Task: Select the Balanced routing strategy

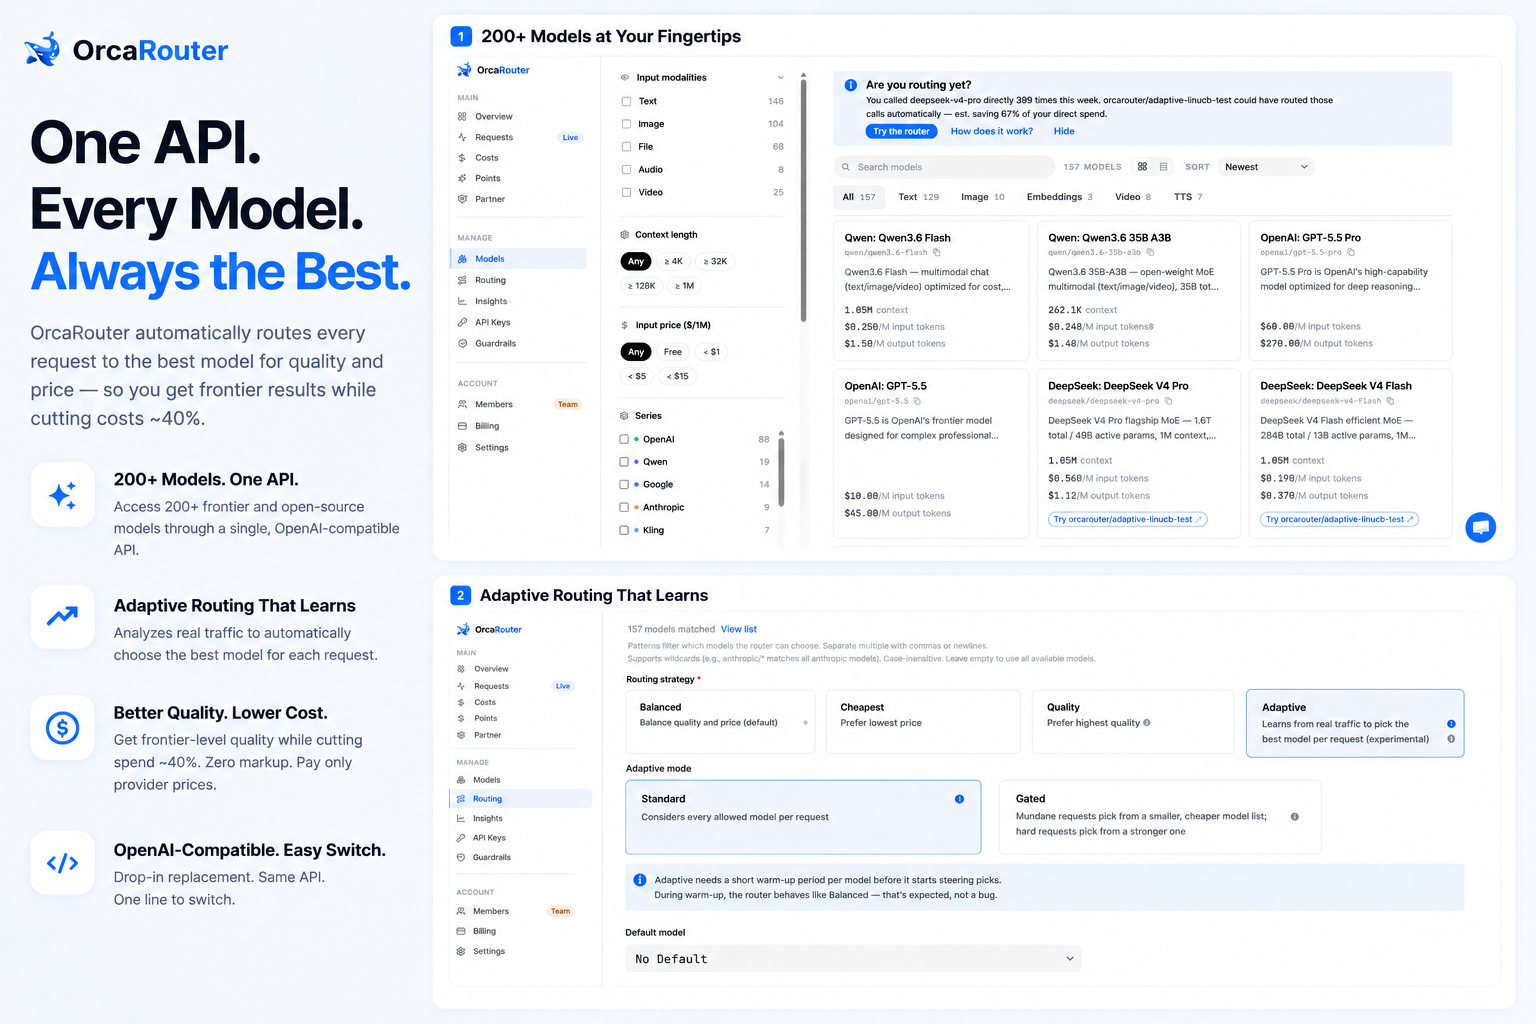Action: click(x=720, y=721)
